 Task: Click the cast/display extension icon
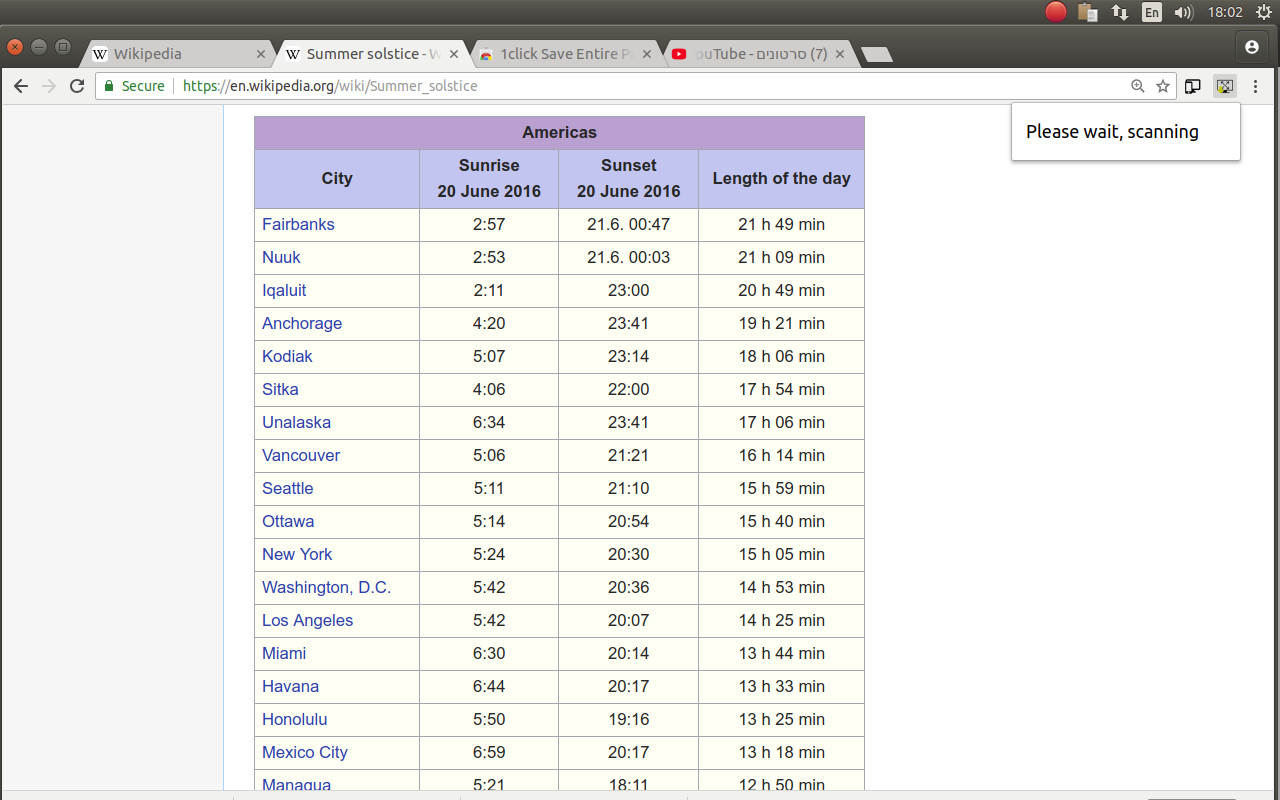[1192, 86]
